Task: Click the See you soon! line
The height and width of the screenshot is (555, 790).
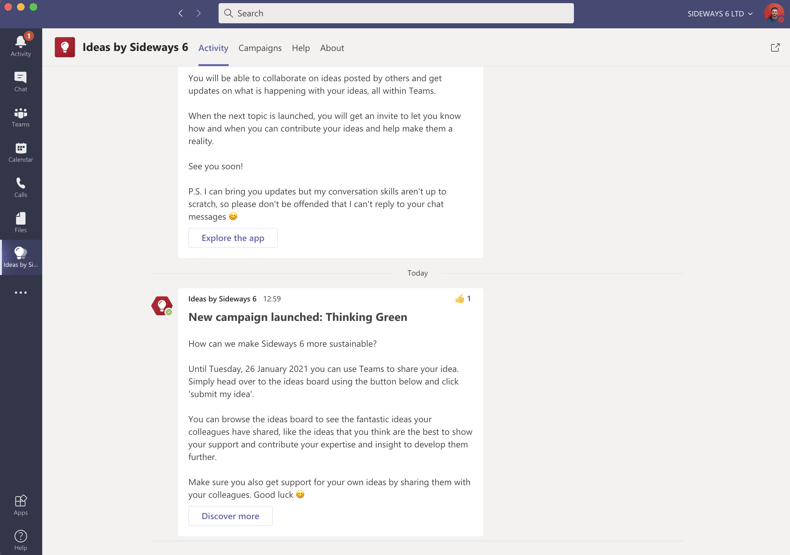Action: pos(216,166)
